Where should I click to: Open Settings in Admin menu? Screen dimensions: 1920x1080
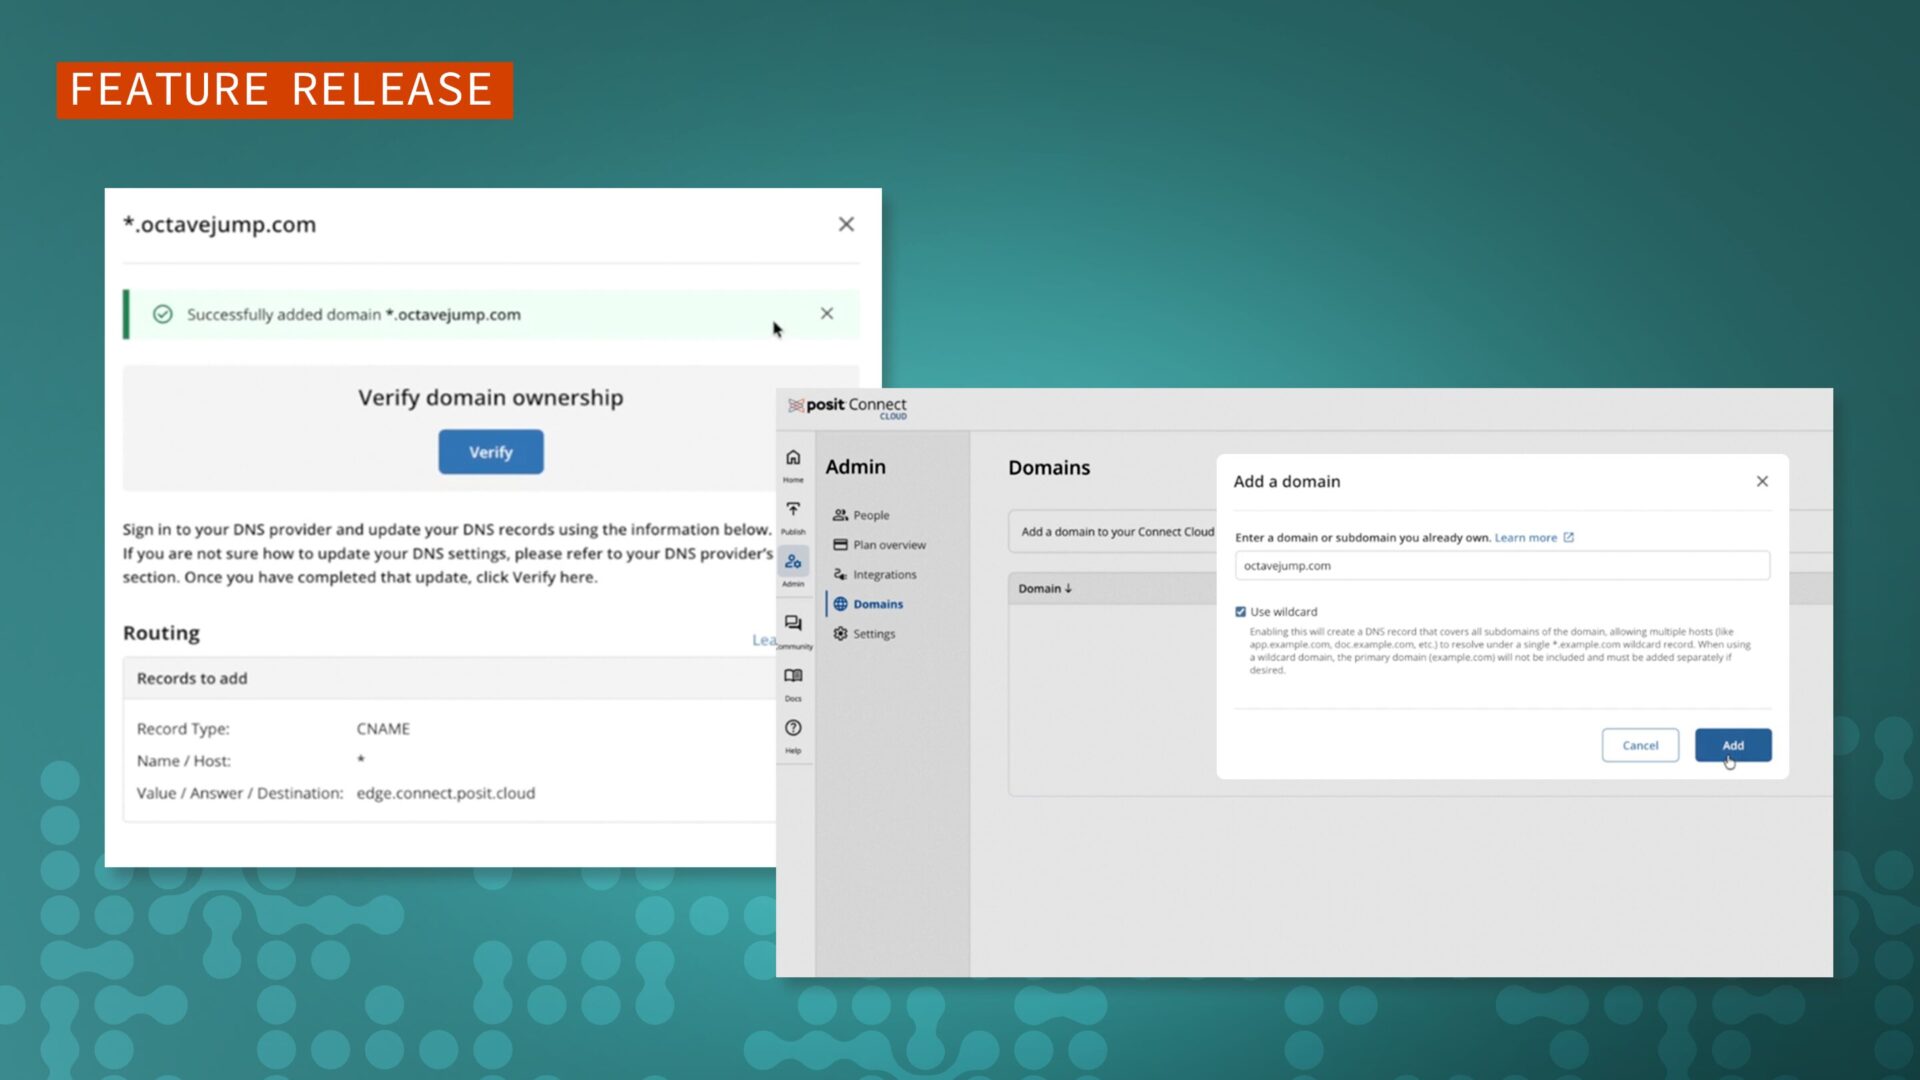click(873, 634)
